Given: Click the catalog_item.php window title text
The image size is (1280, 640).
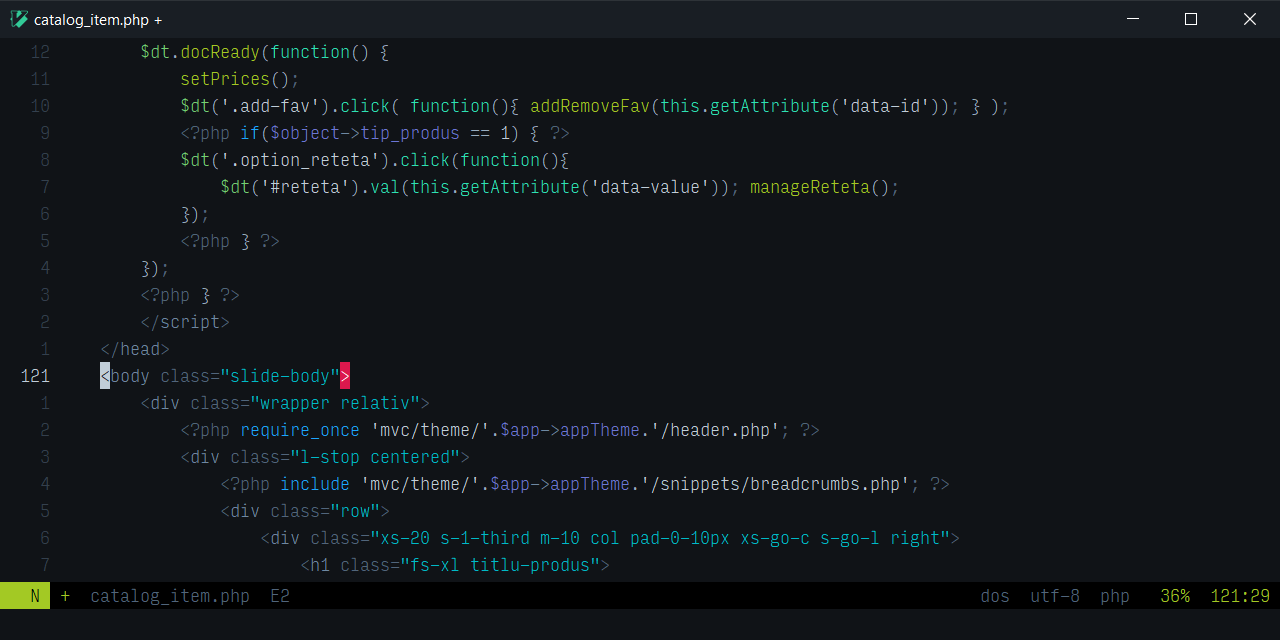Looking at the screenshot, I should pyautogui.click(x=98, y=20).
